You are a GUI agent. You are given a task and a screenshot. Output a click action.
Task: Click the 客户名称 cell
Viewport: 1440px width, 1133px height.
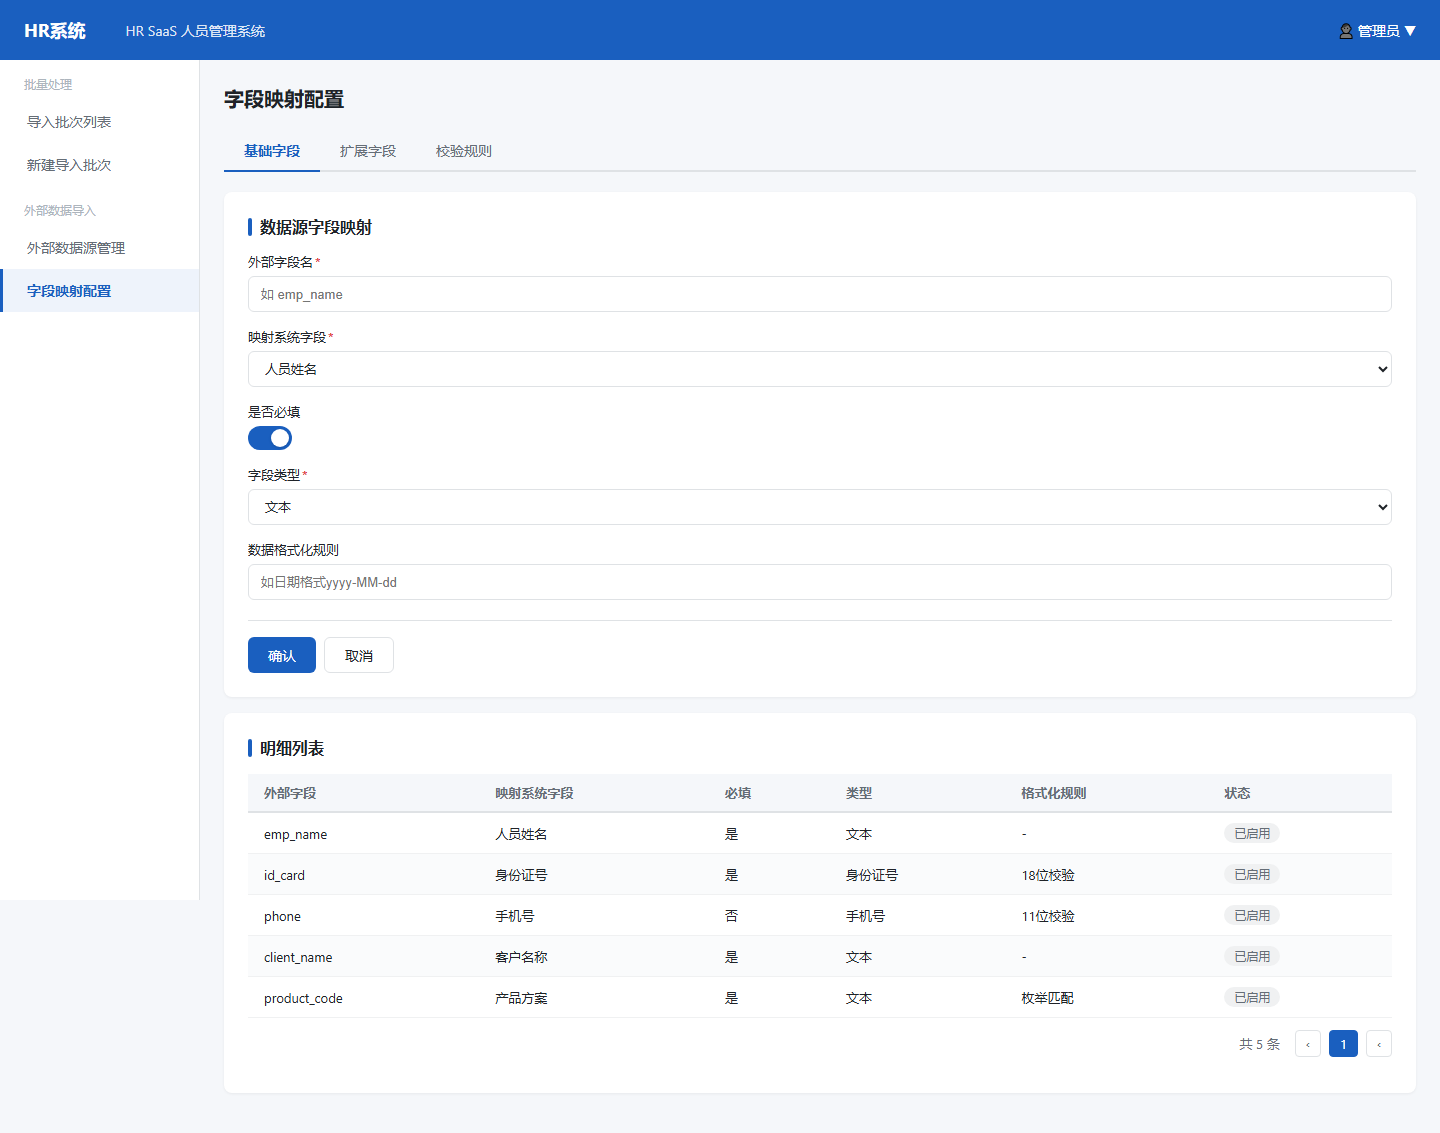click(x=521, y=957)
